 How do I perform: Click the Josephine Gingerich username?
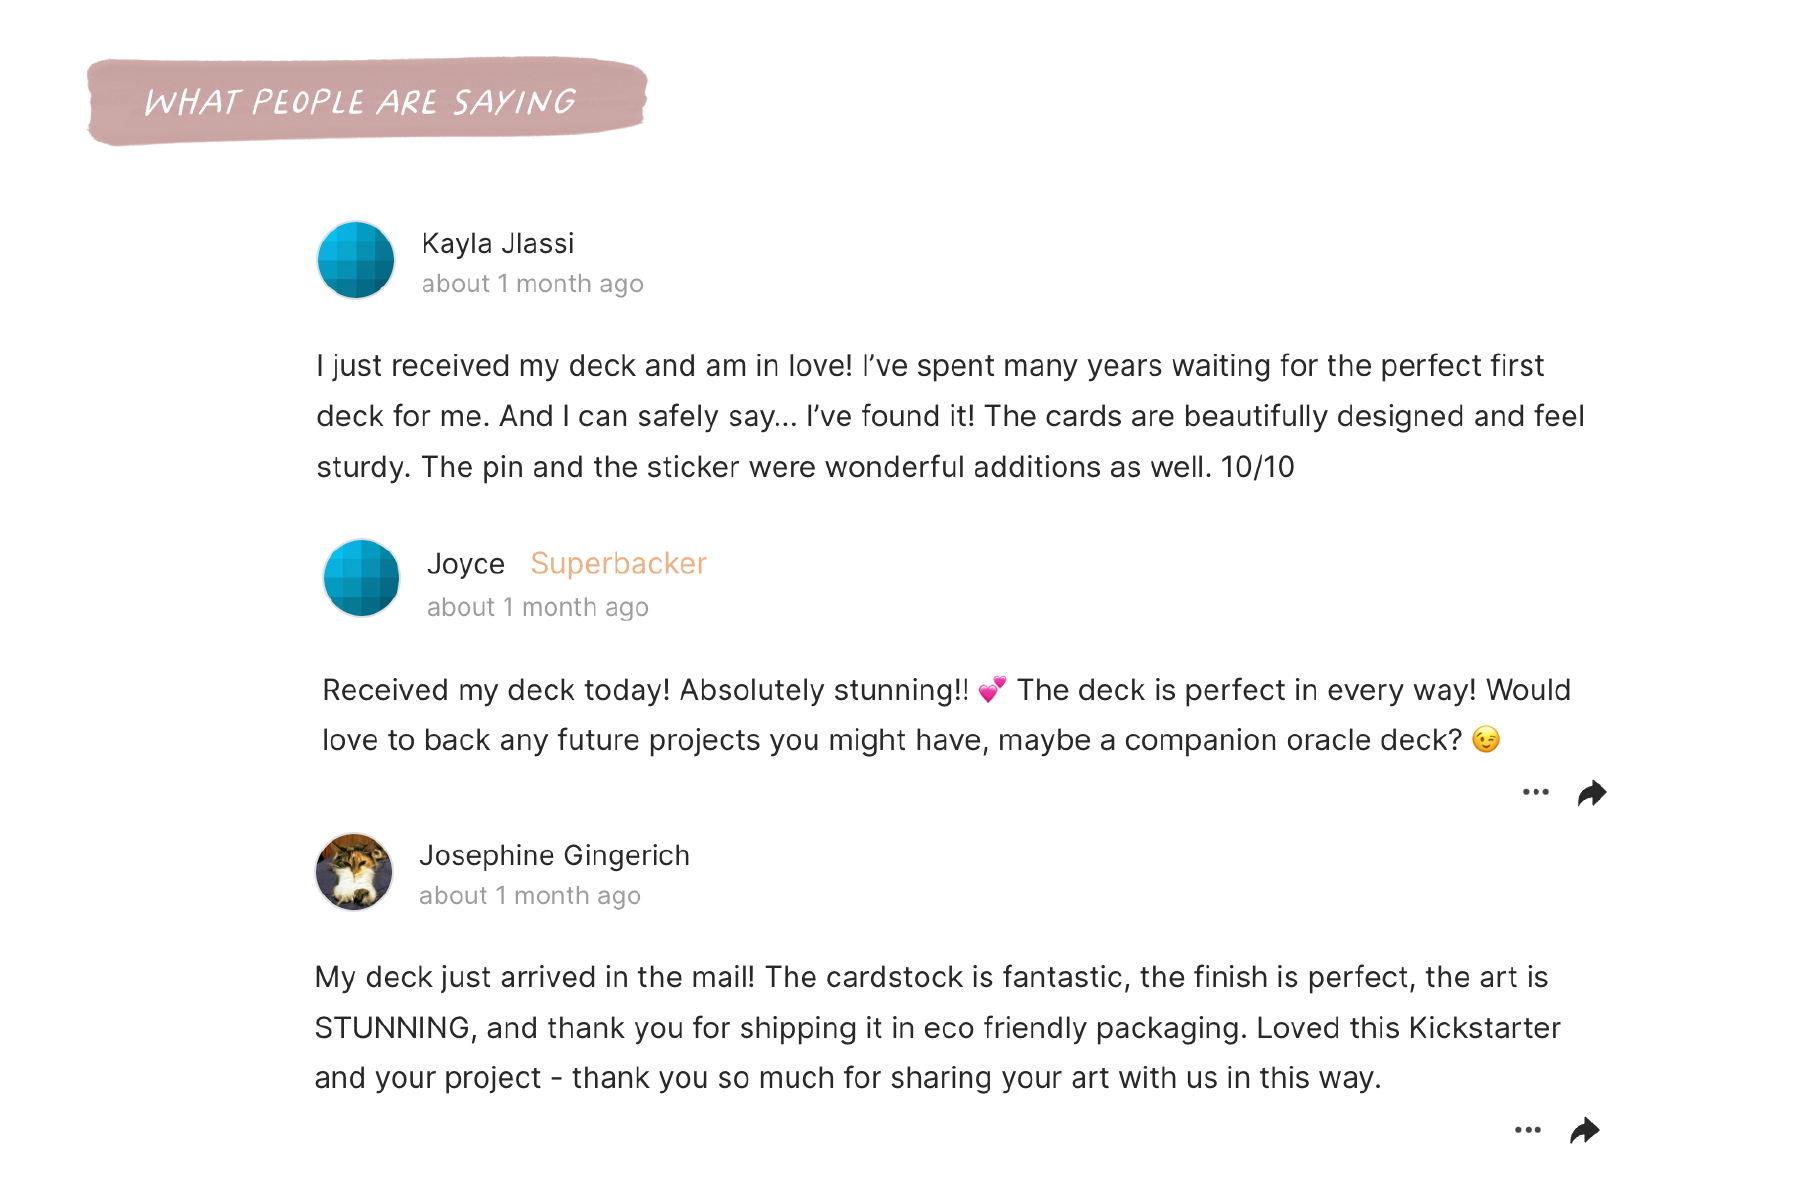(x=554, y=856)
